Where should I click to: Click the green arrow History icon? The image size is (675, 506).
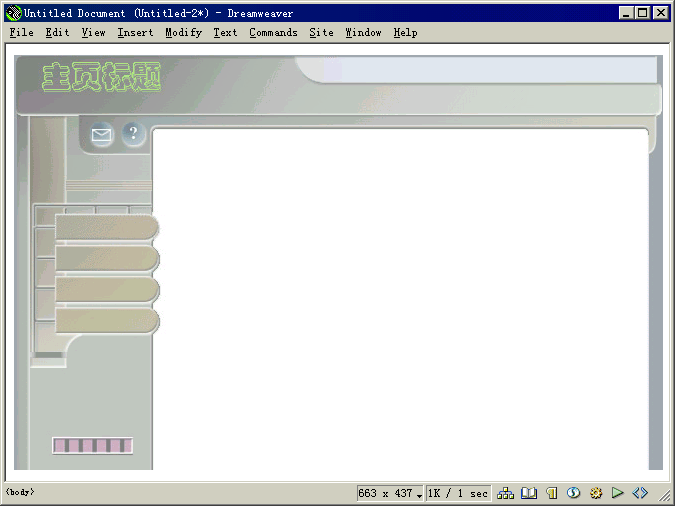tap(618, 493)
